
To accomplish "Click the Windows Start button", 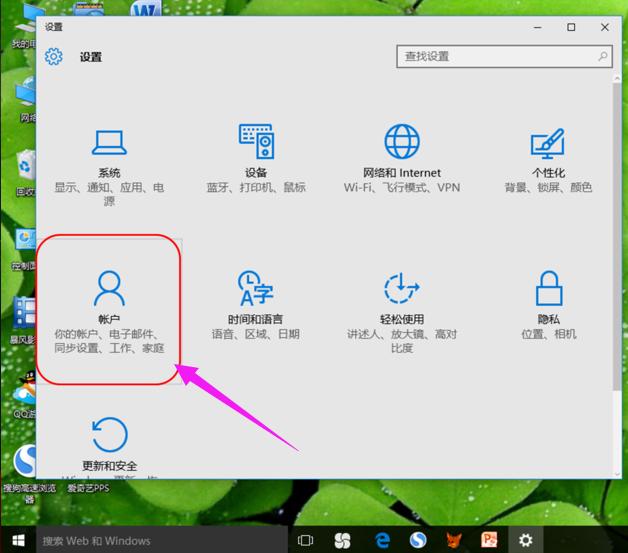I will 17,540.
